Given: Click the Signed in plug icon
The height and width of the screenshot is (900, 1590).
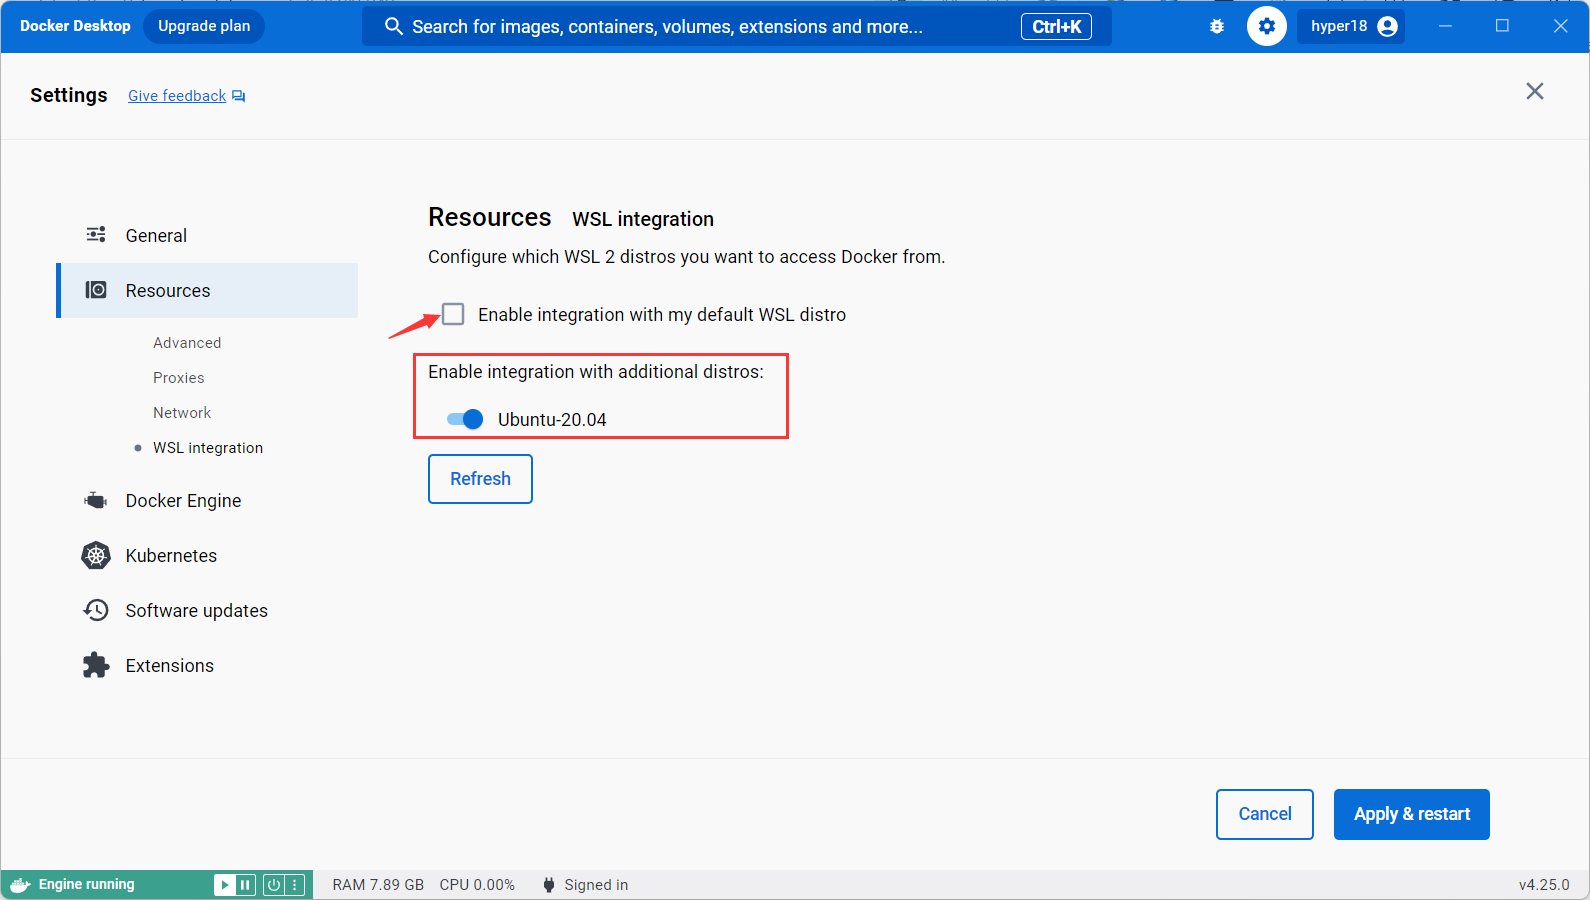Looking at the screenshot, I should coord(548,885).
